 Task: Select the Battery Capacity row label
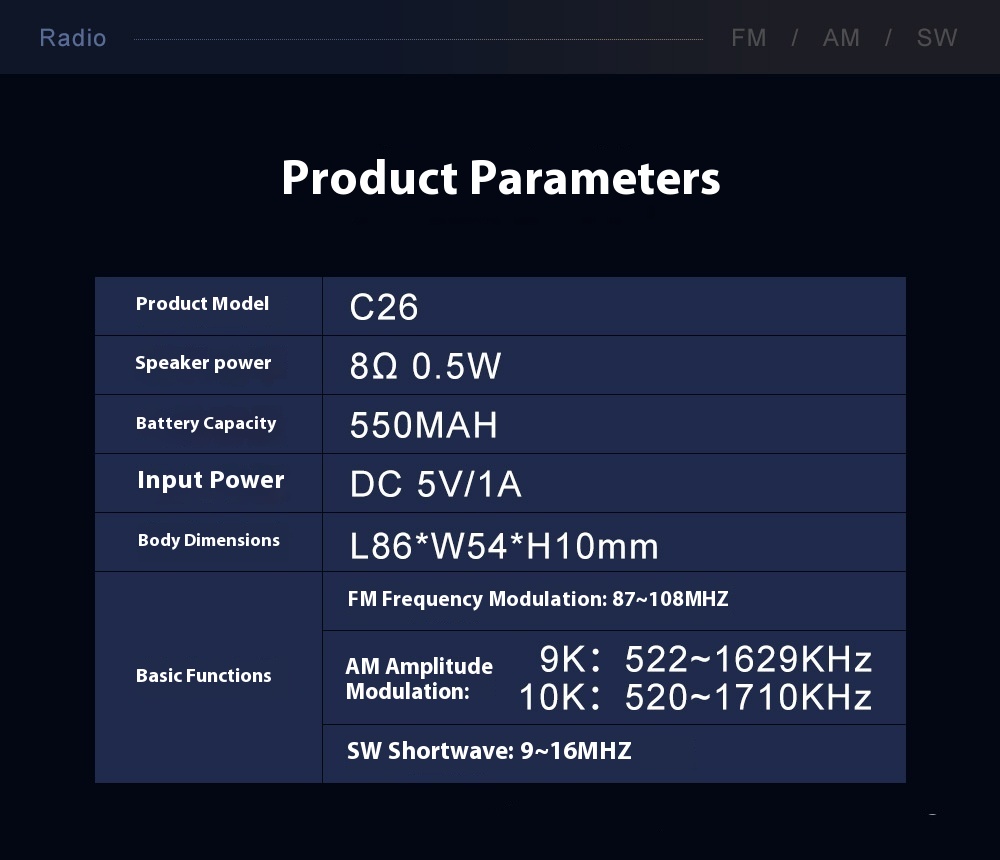[x=206, y=423]
